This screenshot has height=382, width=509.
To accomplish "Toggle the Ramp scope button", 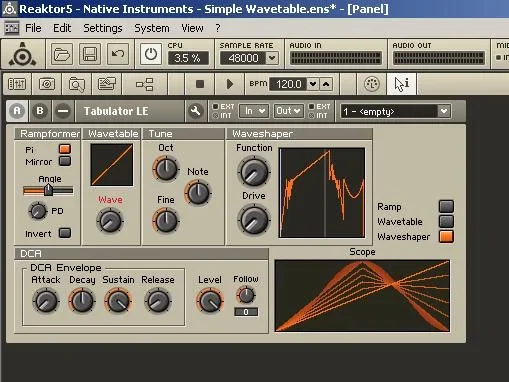I will 446,206.
